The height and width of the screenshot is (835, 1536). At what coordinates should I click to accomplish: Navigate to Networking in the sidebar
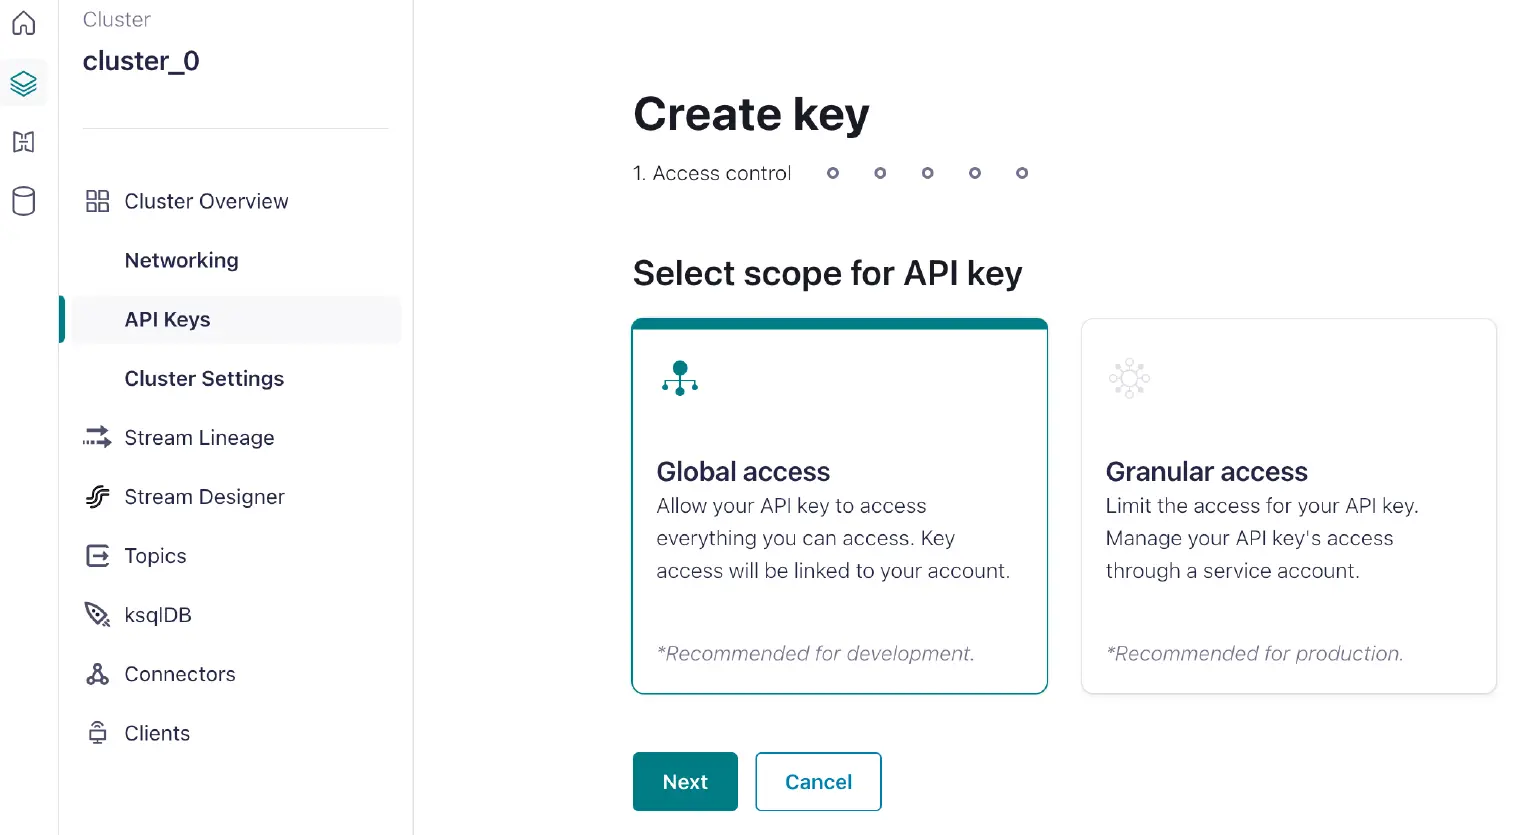click(181, 260)
